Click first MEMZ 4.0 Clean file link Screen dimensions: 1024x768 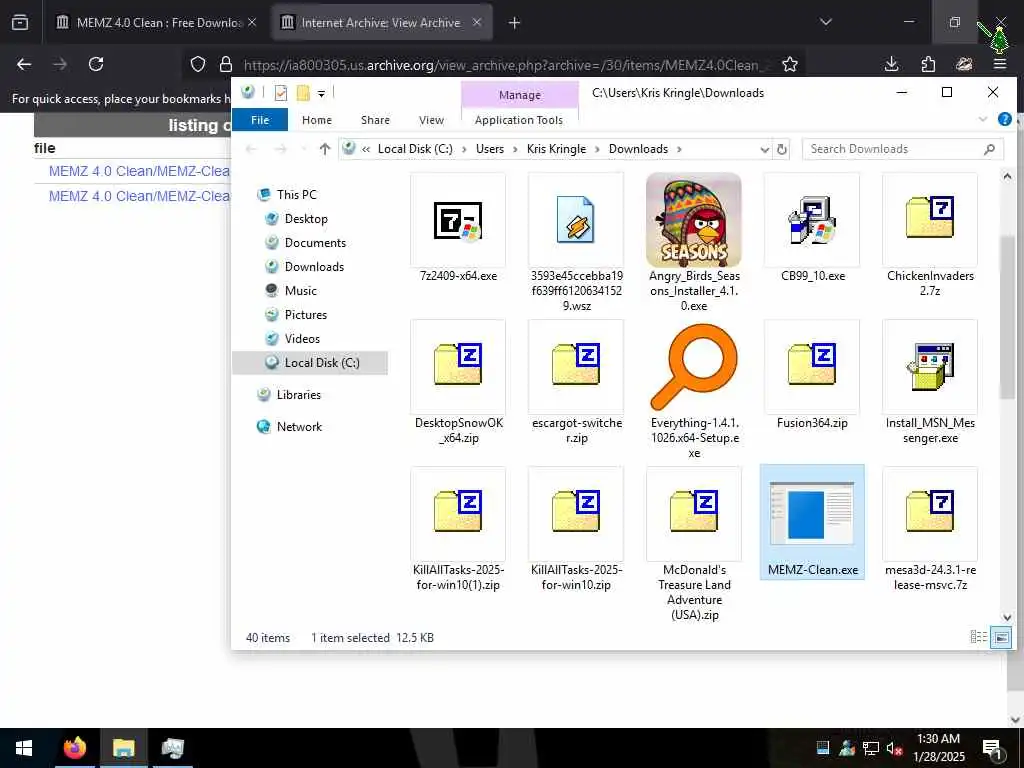point(139,171)
